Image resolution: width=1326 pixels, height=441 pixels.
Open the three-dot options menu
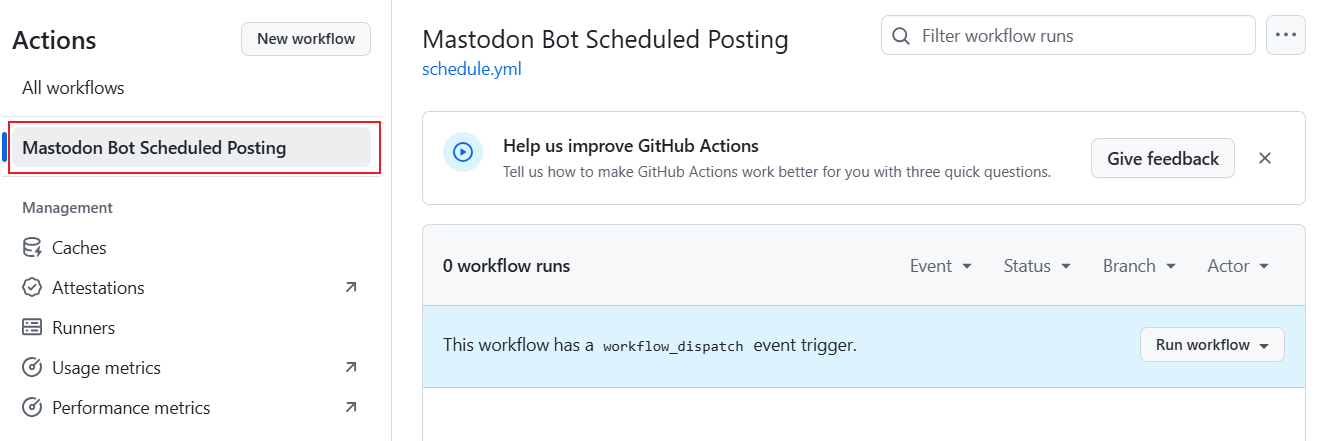click(x=1286, y=35)
